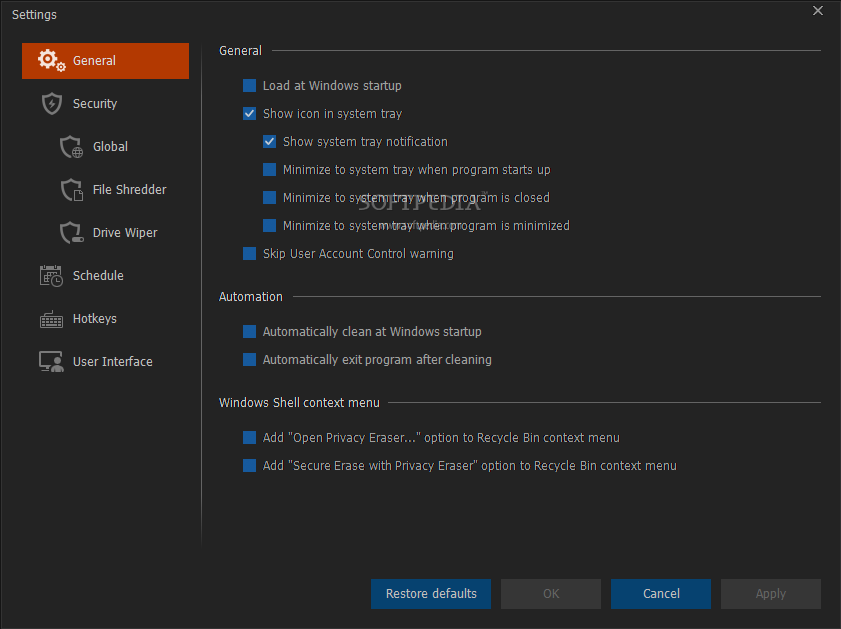Click the "Automation" section heading
This screenshot has width=841, height=629.
pos(250,297)
